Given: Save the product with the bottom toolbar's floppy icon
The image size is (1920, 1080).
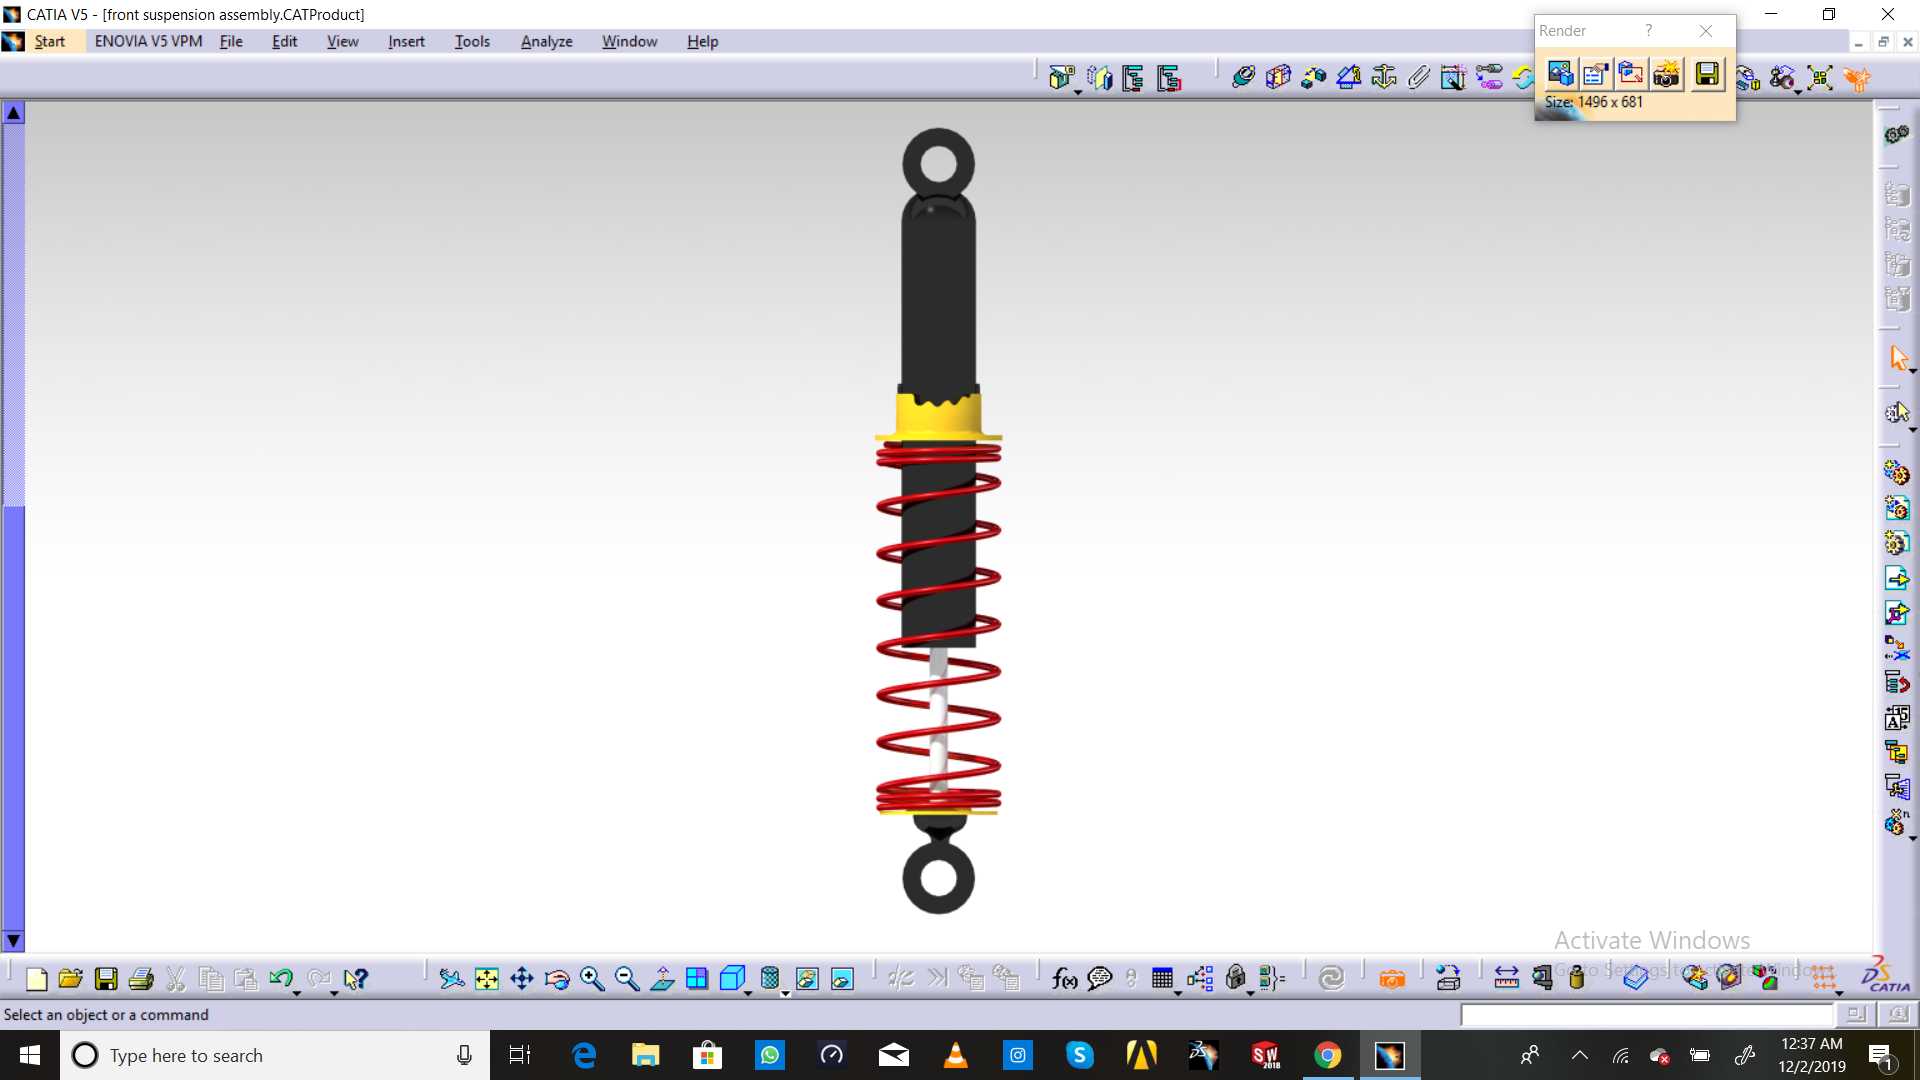Looking at the screenshot, I should (x=106, y=979).
